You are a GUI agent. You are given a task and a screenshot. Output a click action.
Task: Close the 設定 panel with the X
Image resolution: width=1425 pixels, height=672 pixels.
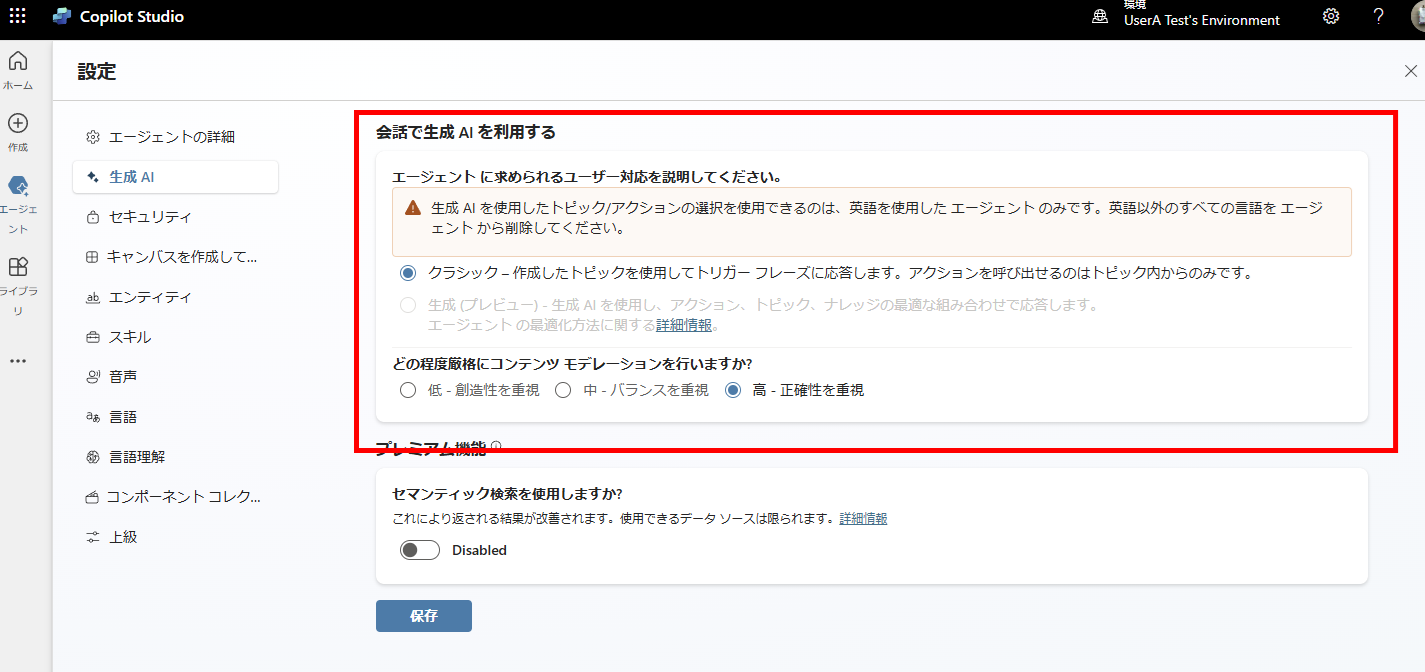click(1410, 70)
